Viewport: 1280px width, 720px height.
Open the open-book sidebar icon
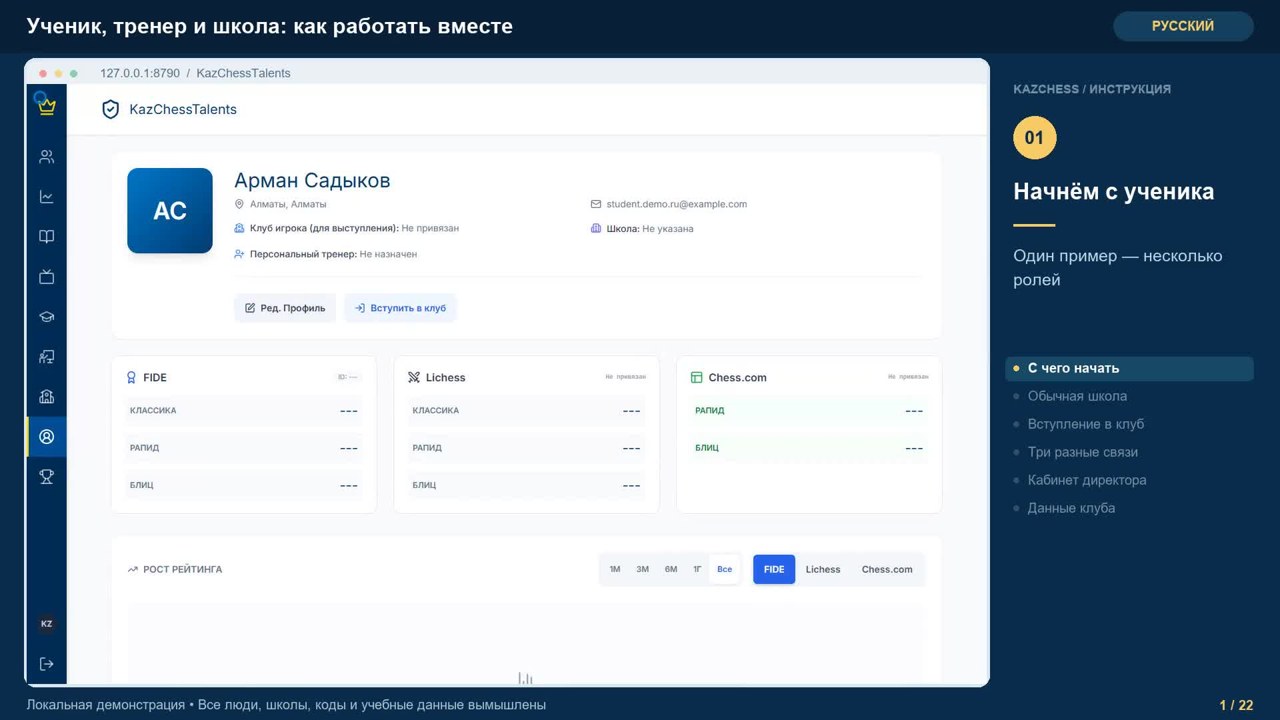tap(46, 237)
